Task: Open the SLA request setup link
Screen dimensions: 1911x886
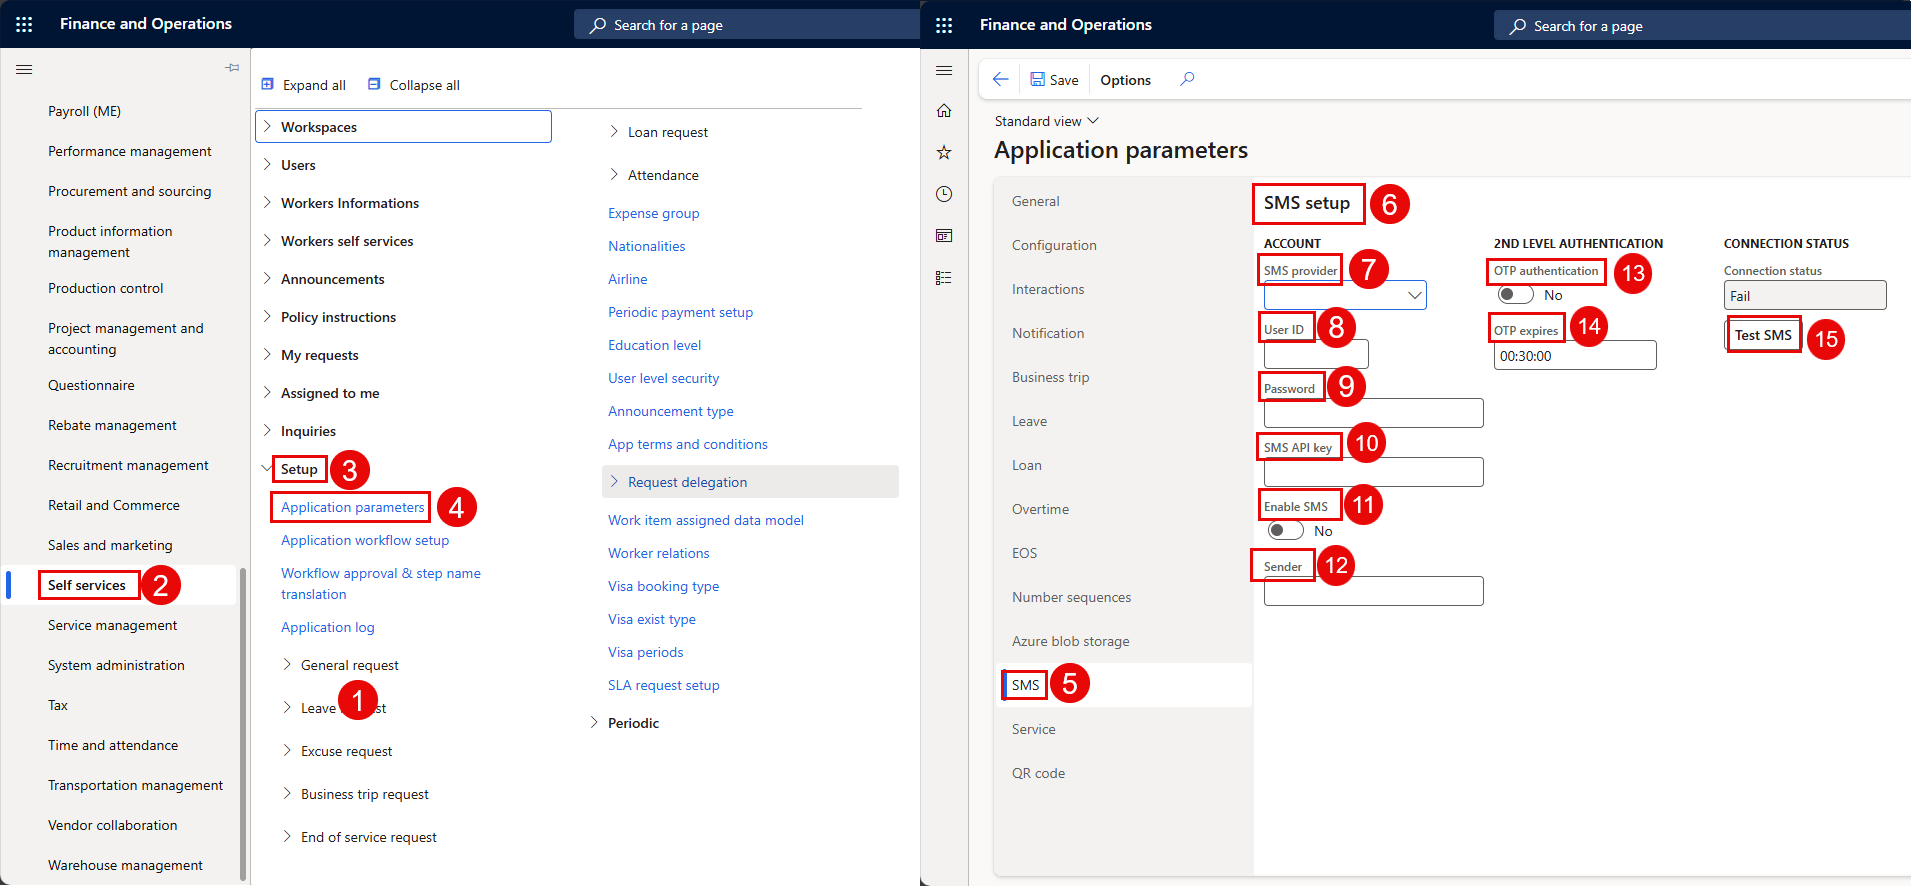Action: click(663, 685)
